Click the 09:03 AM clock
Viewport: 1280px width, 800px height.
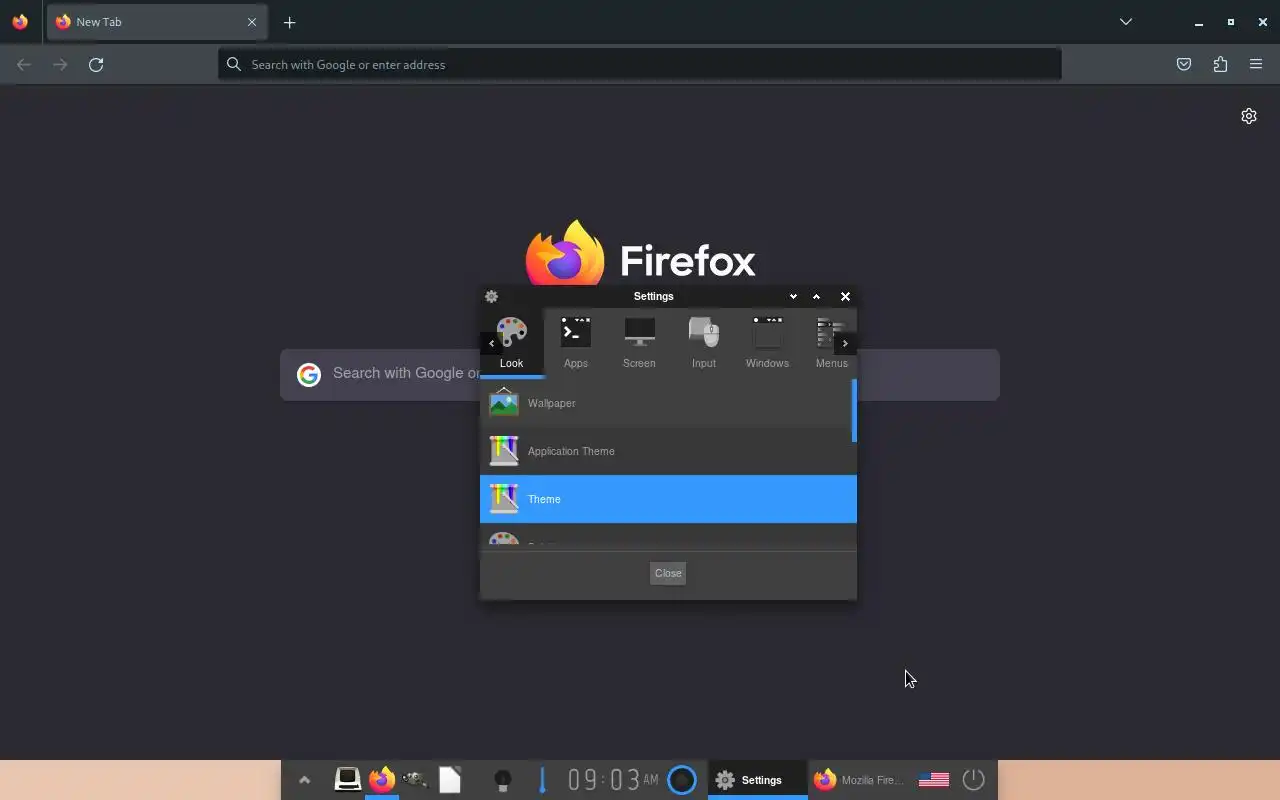tap(613, 780)
